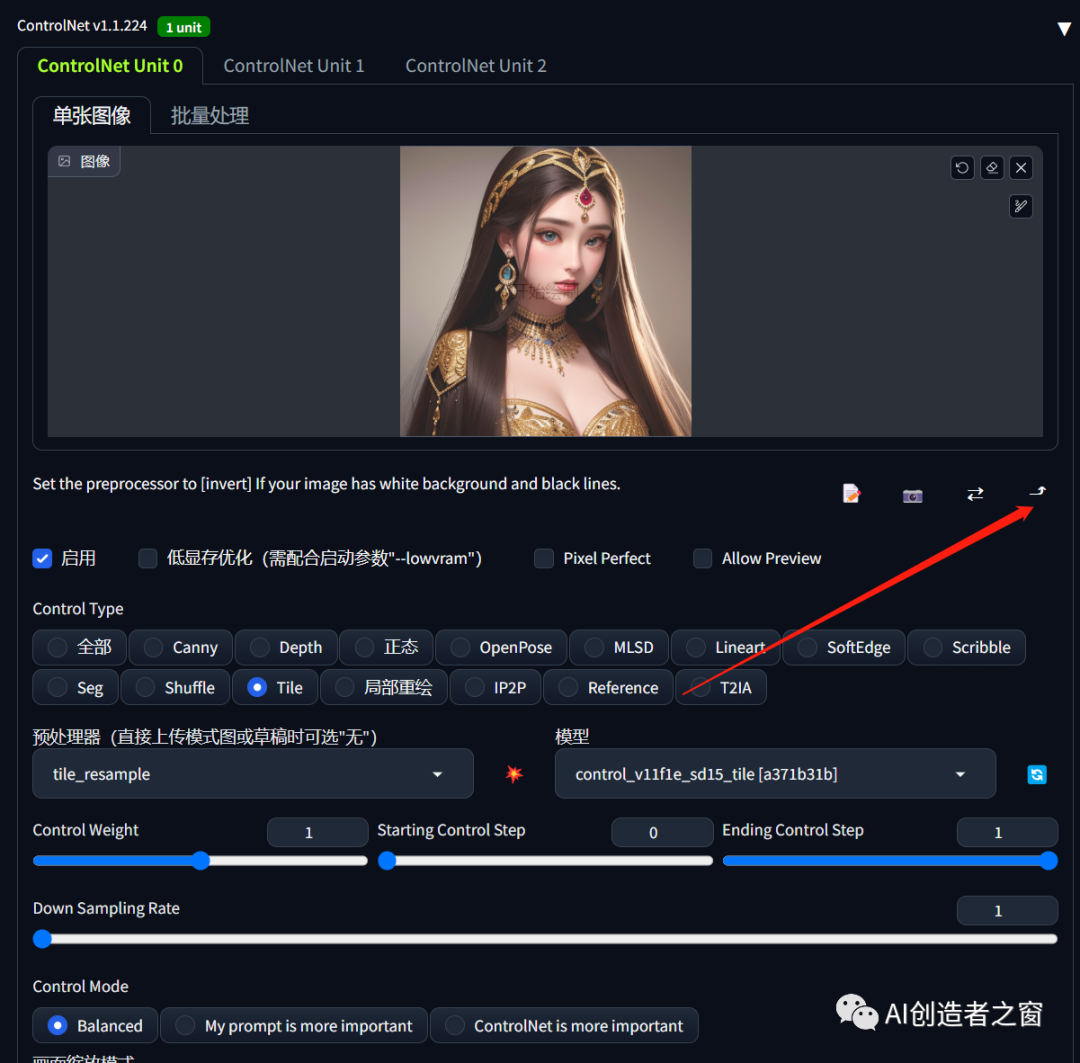1080x1063 pixels.
Task: Run preprocessor preview with the explosion icon
Action: click(x=513, y=773)
